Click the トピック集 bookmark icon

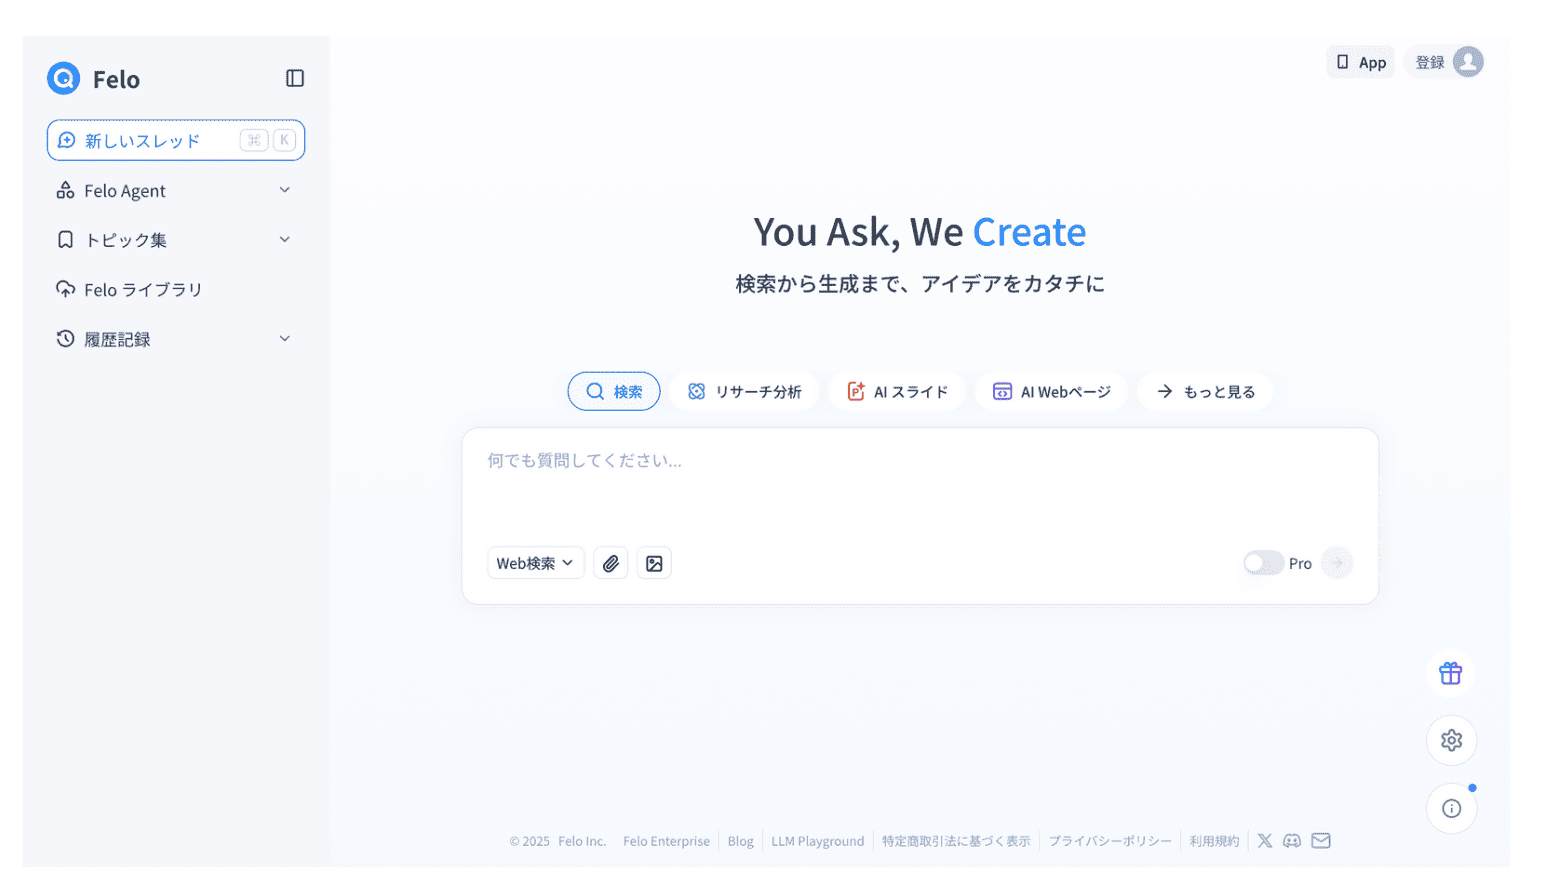tap(65, 240)
